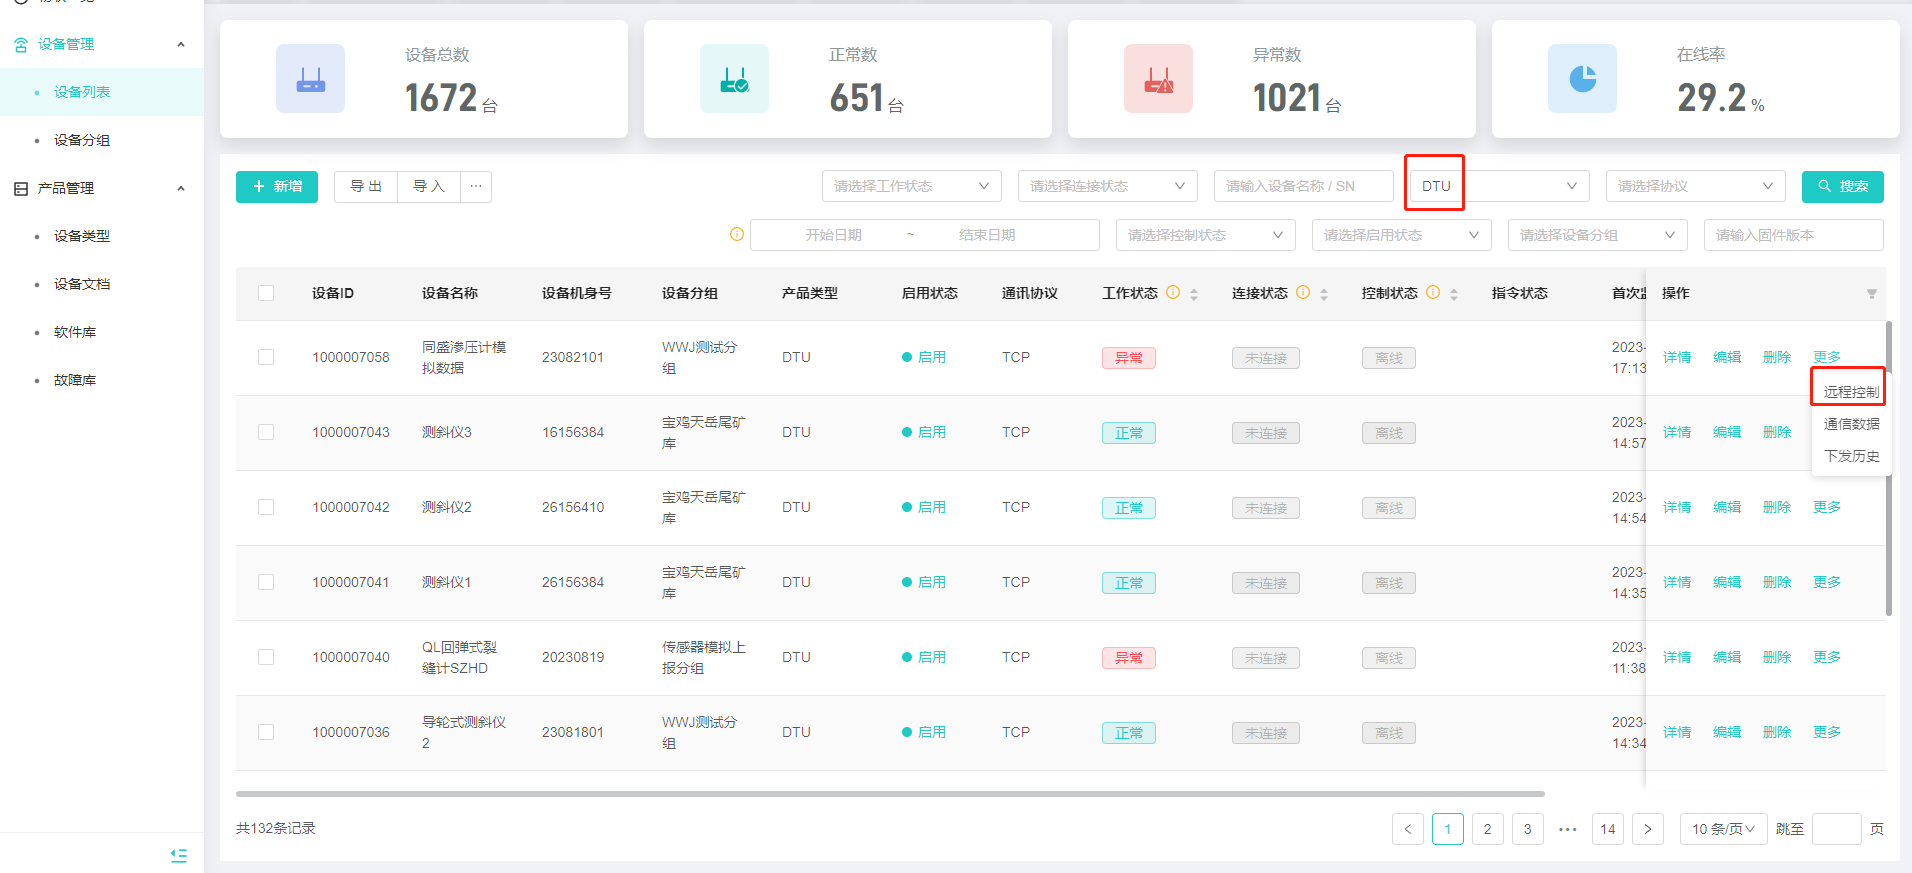Open the 请选择工作状态 dropdown
This screenshot has height=873, width=1912.
click(x=910, y=187)
